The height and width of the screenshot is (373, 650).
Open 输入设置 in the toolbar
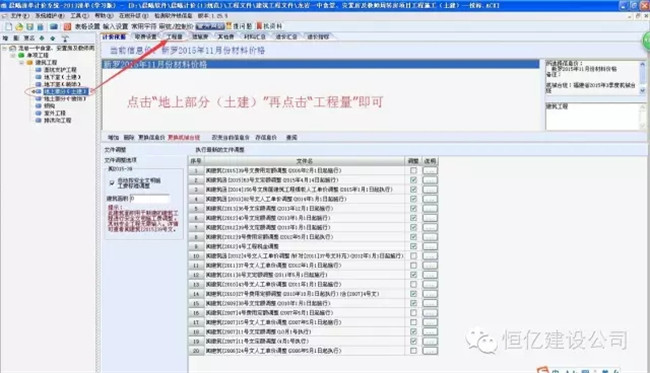(x=116, y=26)
